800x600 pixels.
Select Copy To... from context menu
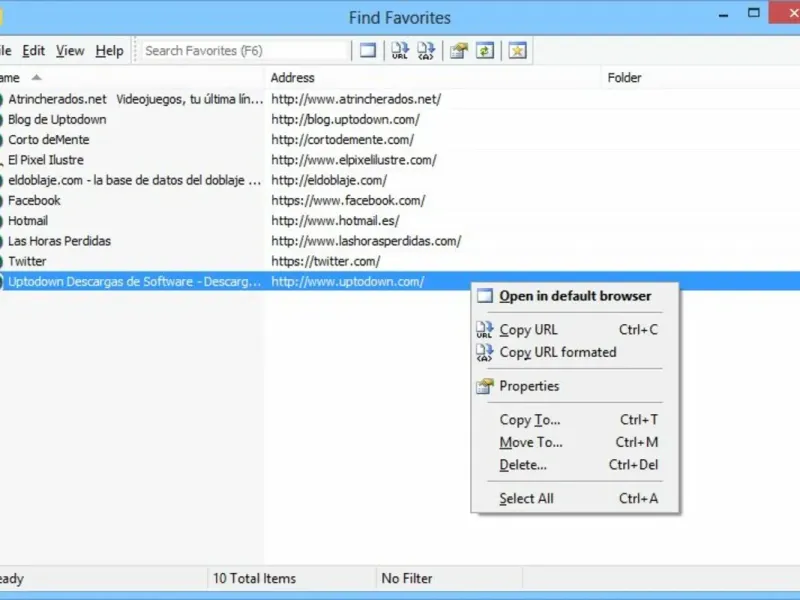tap(575, 420)
